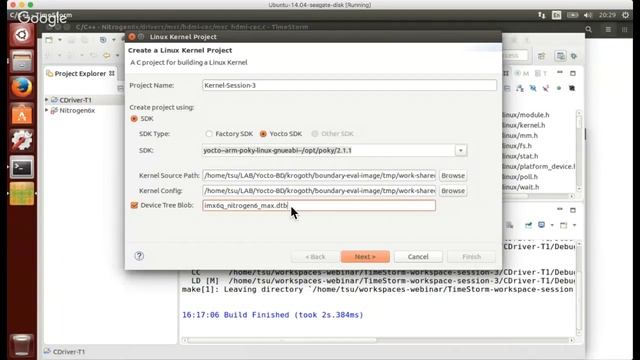The width and height of the screenshot is (640, 360).
Task: Click the pin console icon in Console view
Action: (x=529, y=225)
